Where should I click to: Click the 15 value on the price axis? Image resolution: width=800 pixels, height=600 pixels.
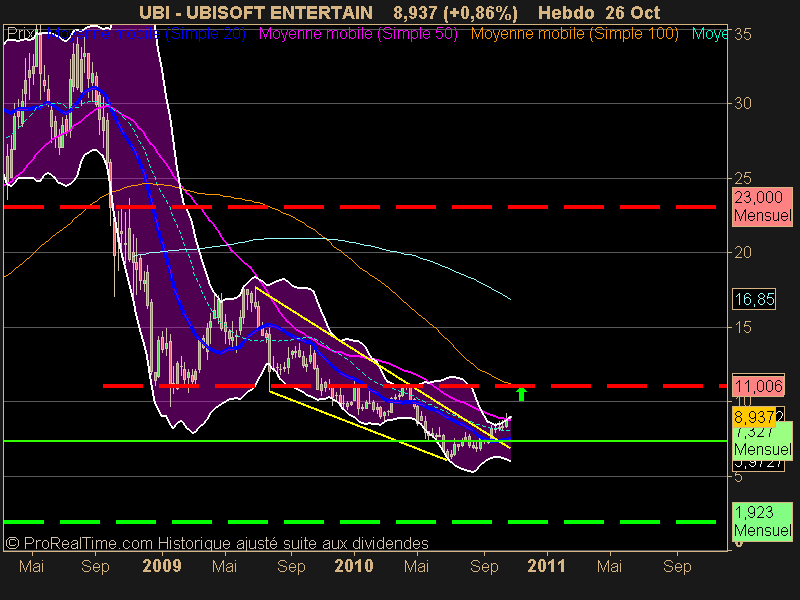pyautogui.click(x=743, y=327)
